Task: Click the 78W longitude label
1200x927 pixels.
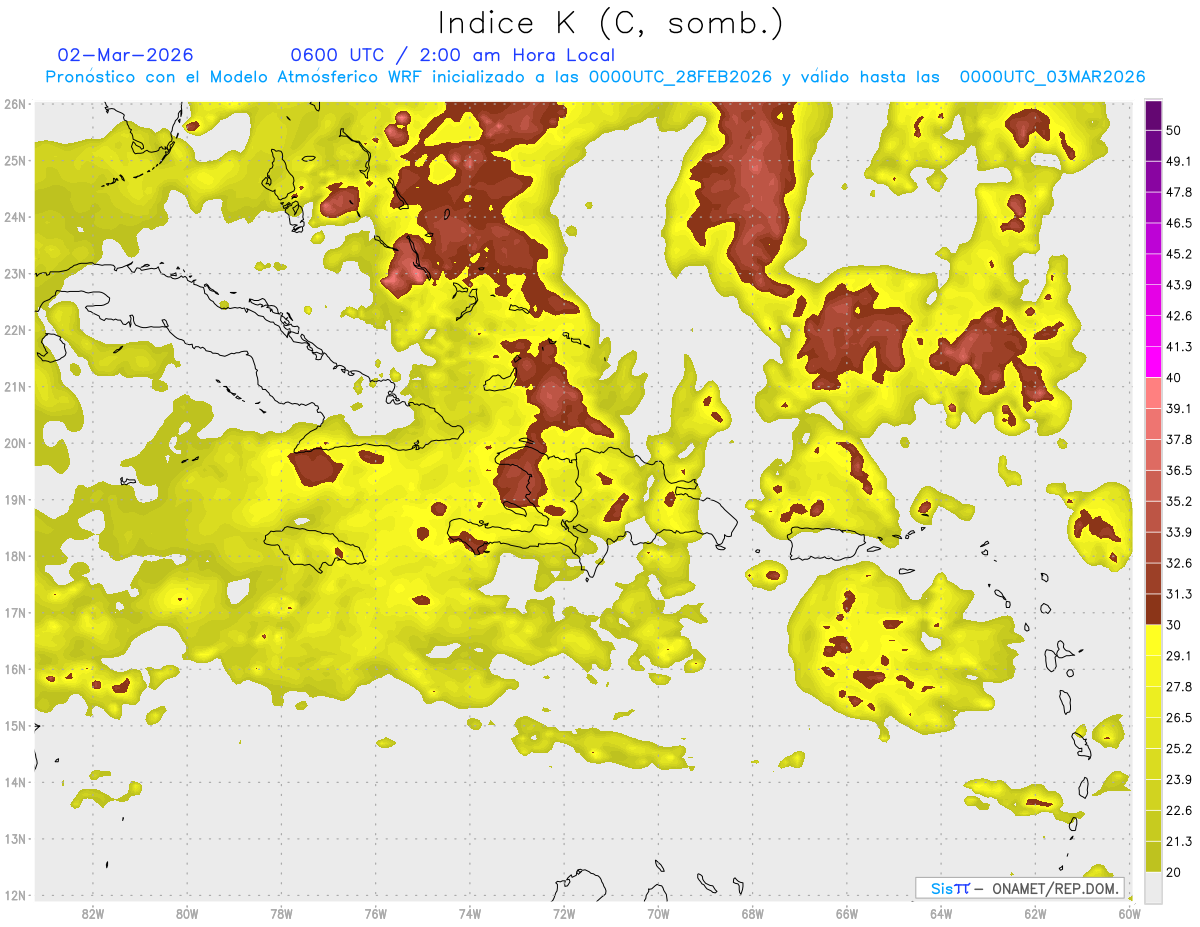Action: (281, 913)
